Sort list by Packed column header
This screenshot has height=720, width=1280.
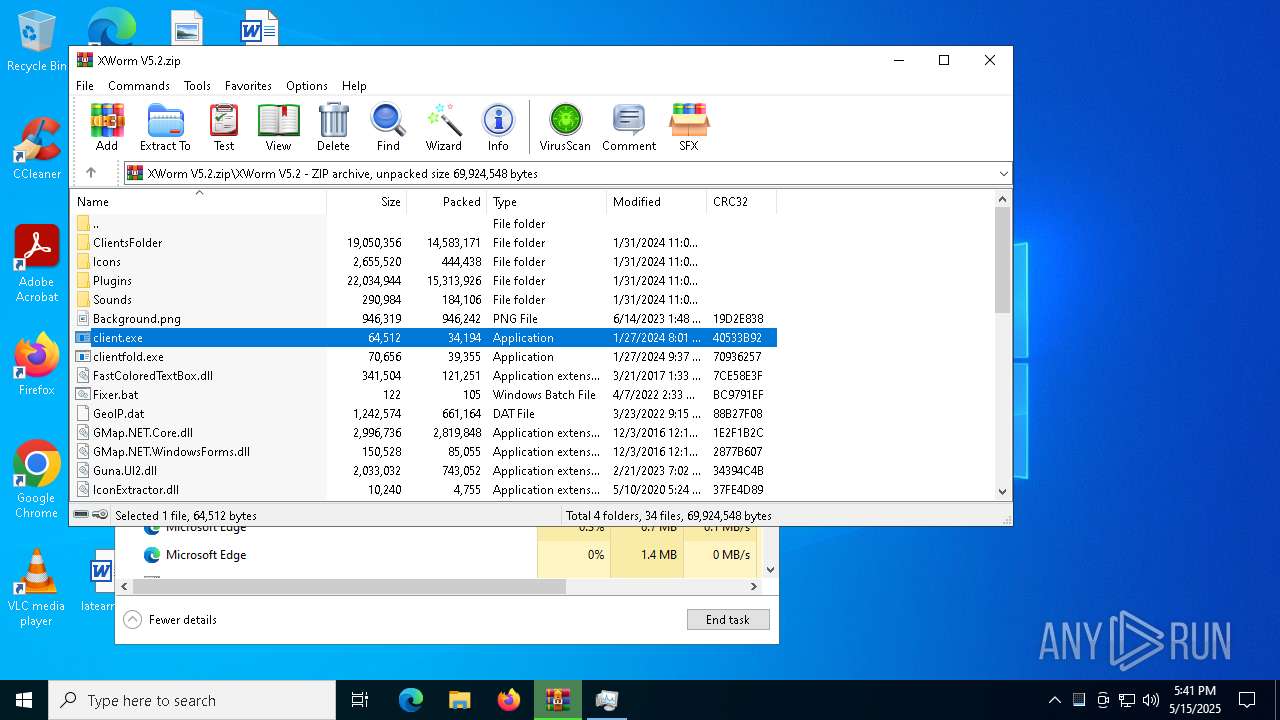(x=447, y=201)
